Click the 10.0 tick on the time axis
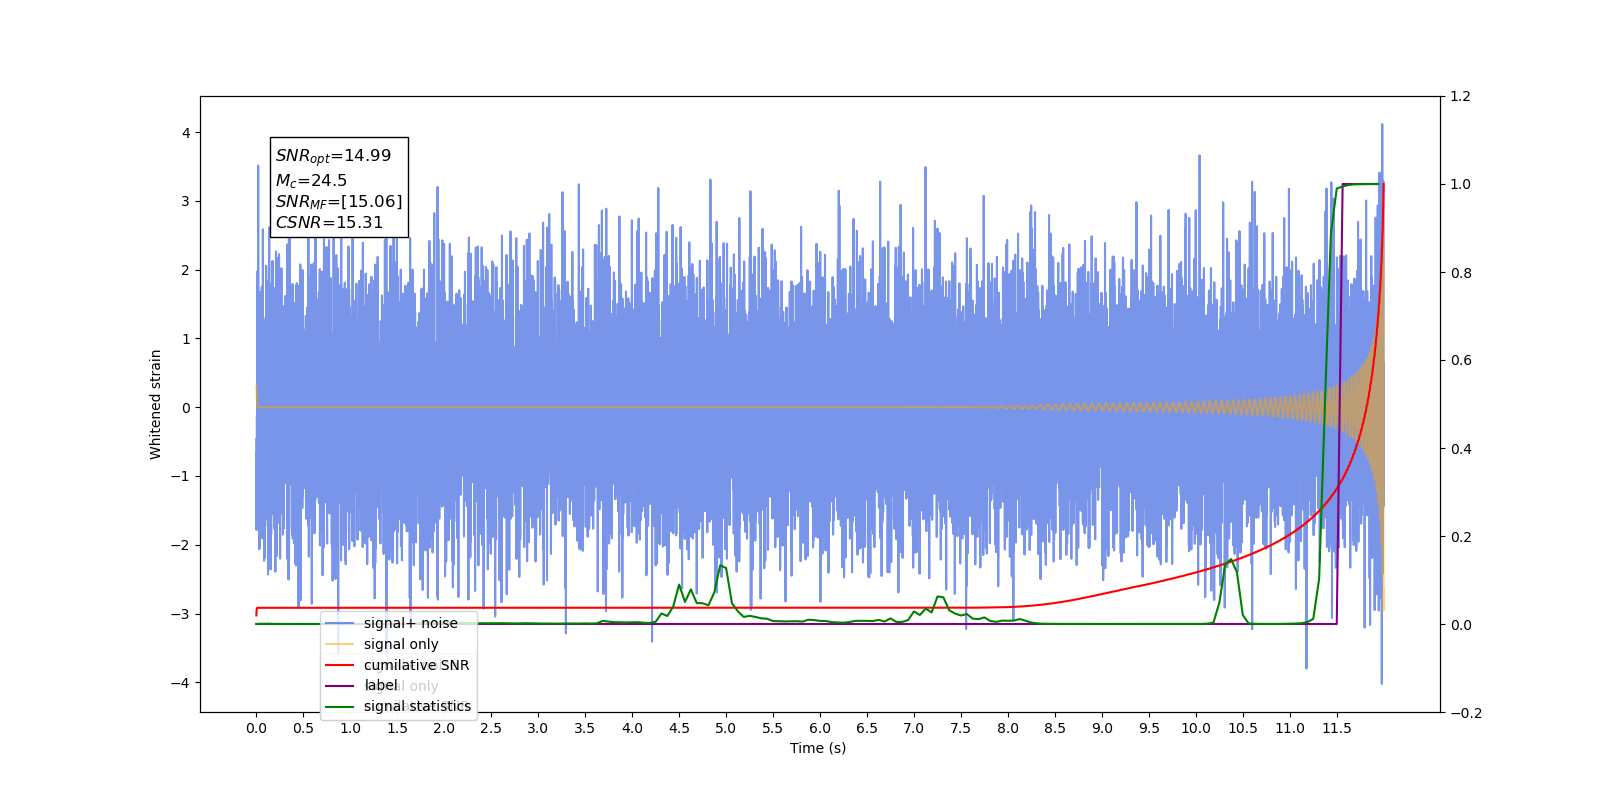This screenshot has width=1600, height=800. 1196,728
